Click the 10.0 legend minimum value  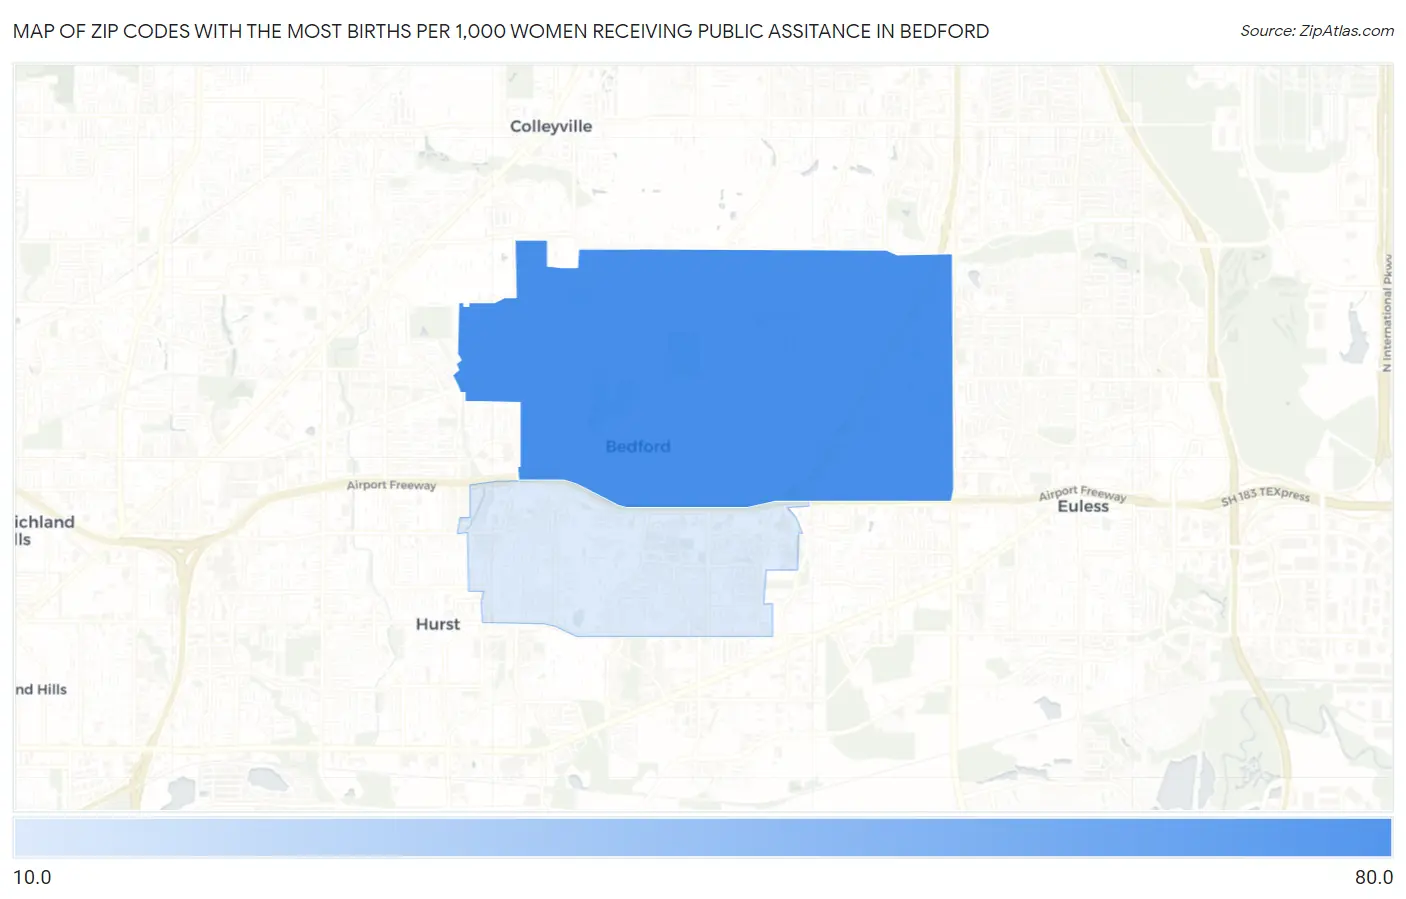[x=32, y=877]
